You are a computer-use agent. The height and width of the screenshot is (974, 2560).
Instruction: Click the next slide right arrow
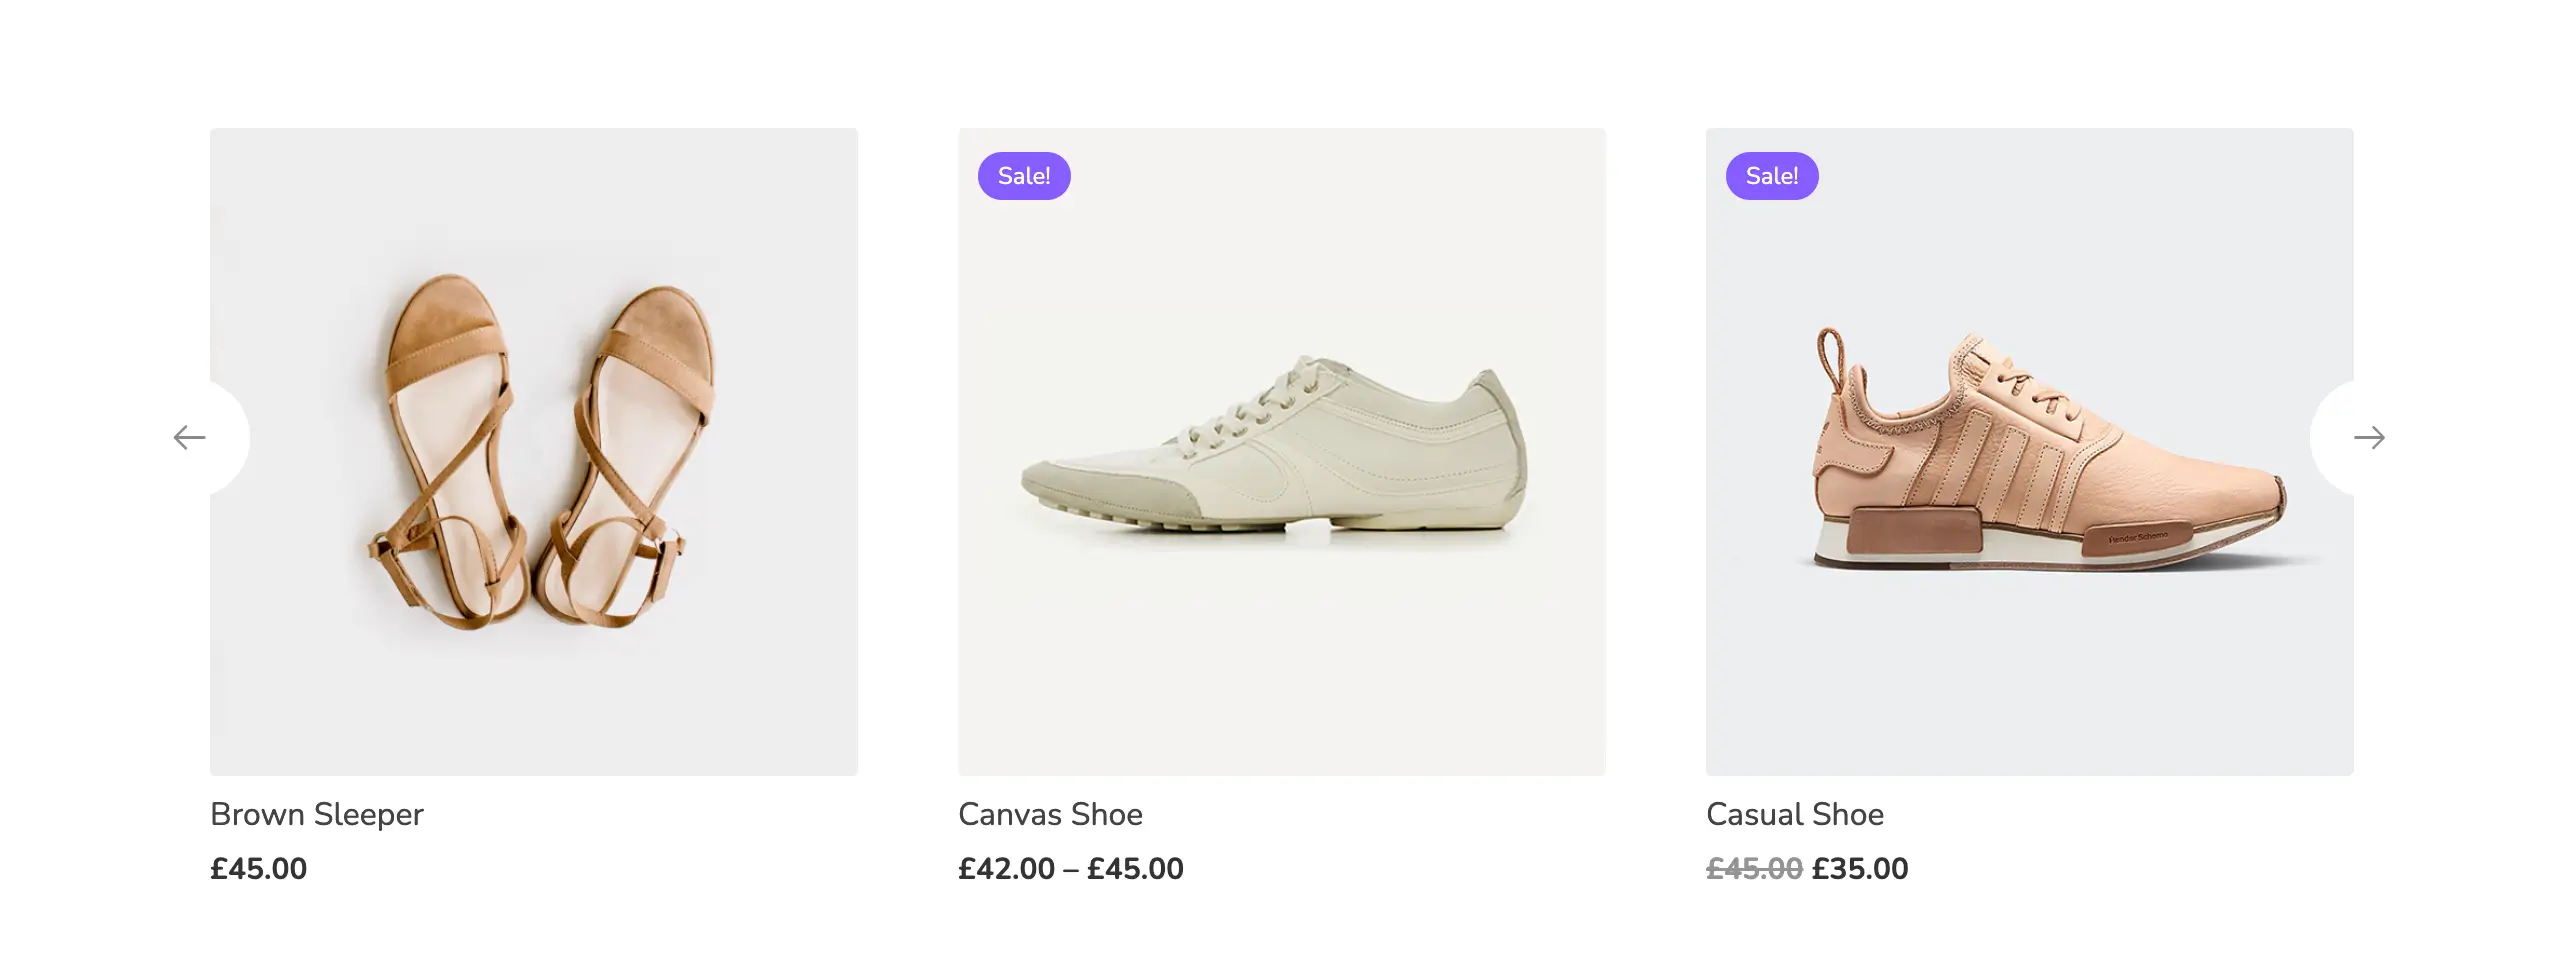pos(2368,438)
